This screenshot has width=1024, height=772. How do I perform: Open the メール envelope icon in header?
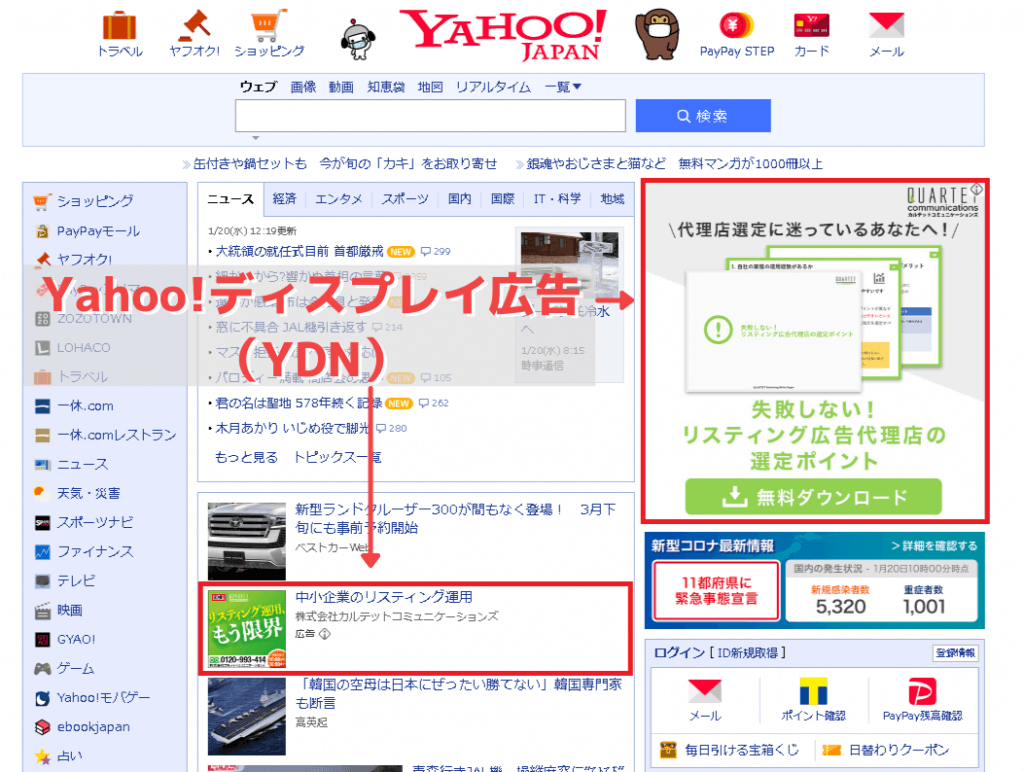click(x=886, y=25)
